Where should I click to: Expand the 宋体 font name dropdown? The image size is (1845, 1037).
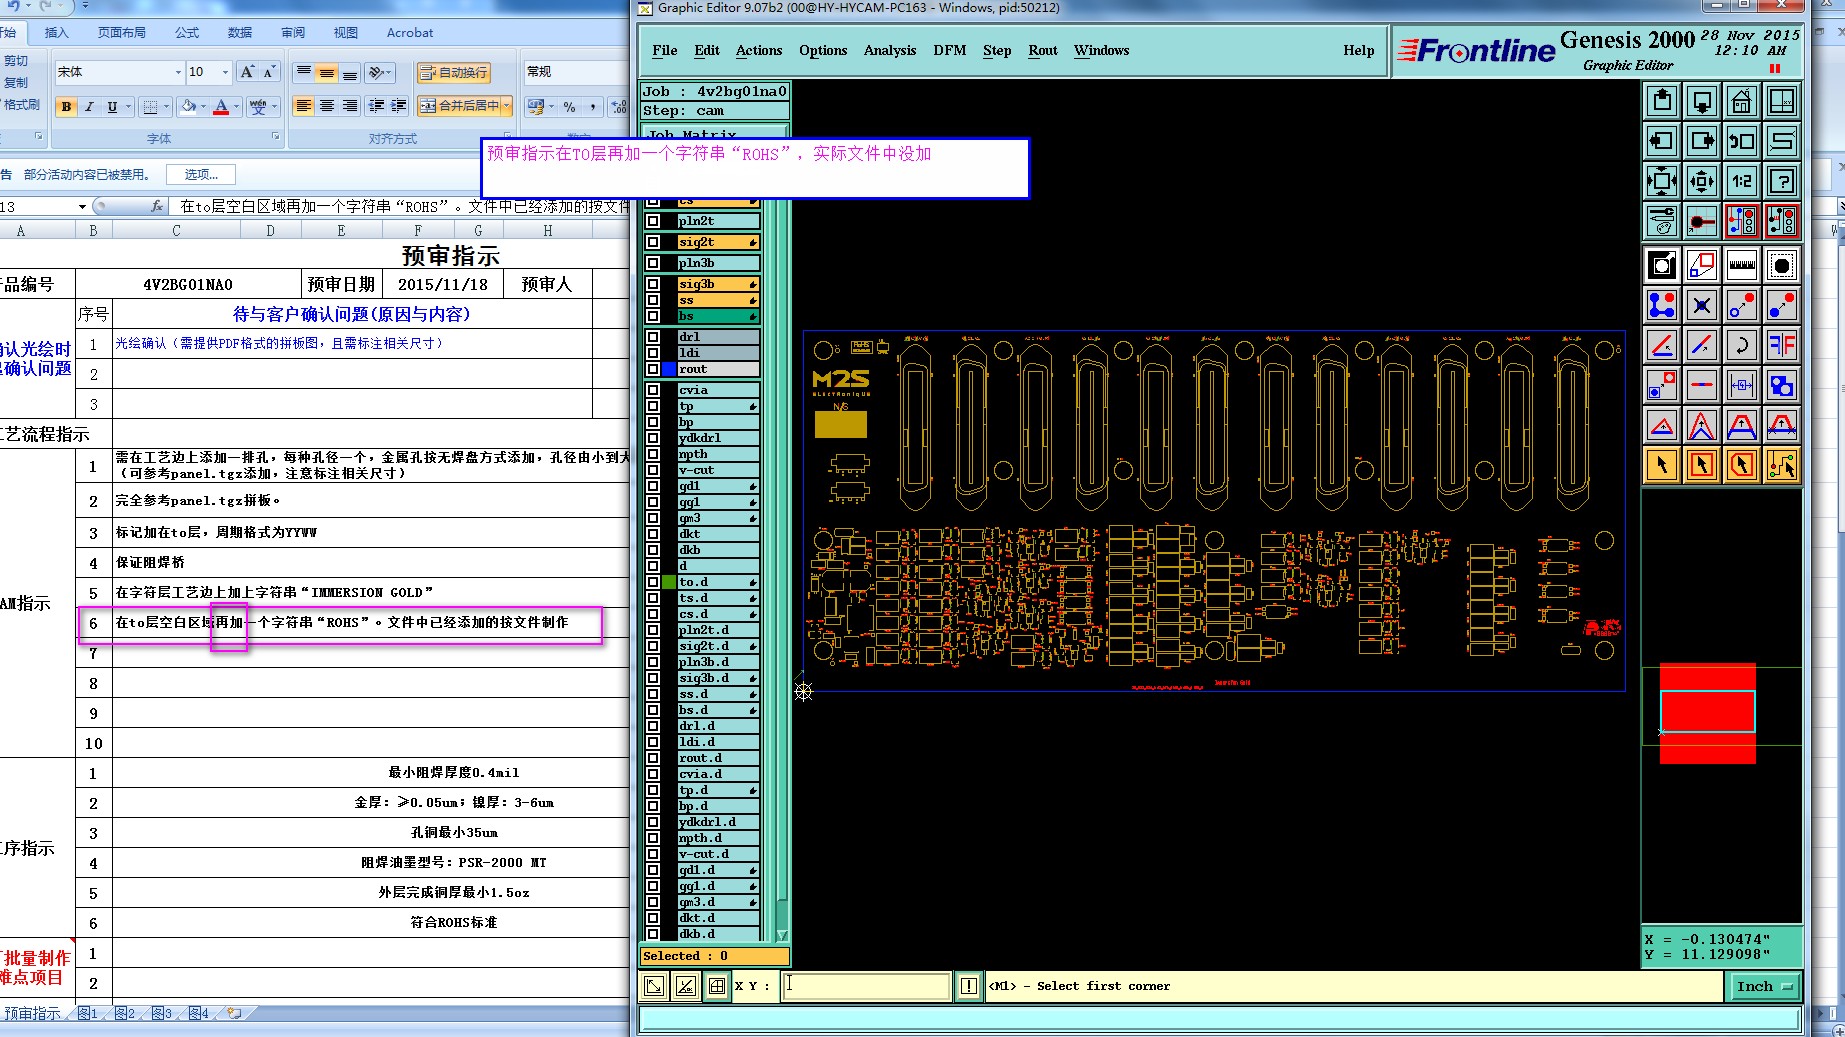[x=178, y=72]
